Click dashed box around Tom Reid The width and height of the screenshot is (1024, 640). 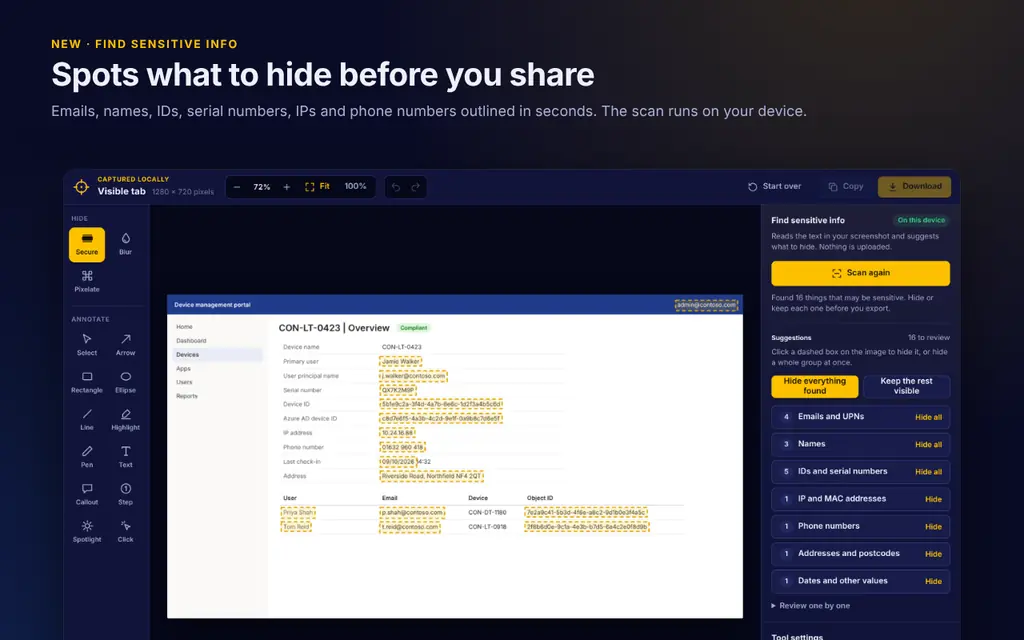pos(296,527)
